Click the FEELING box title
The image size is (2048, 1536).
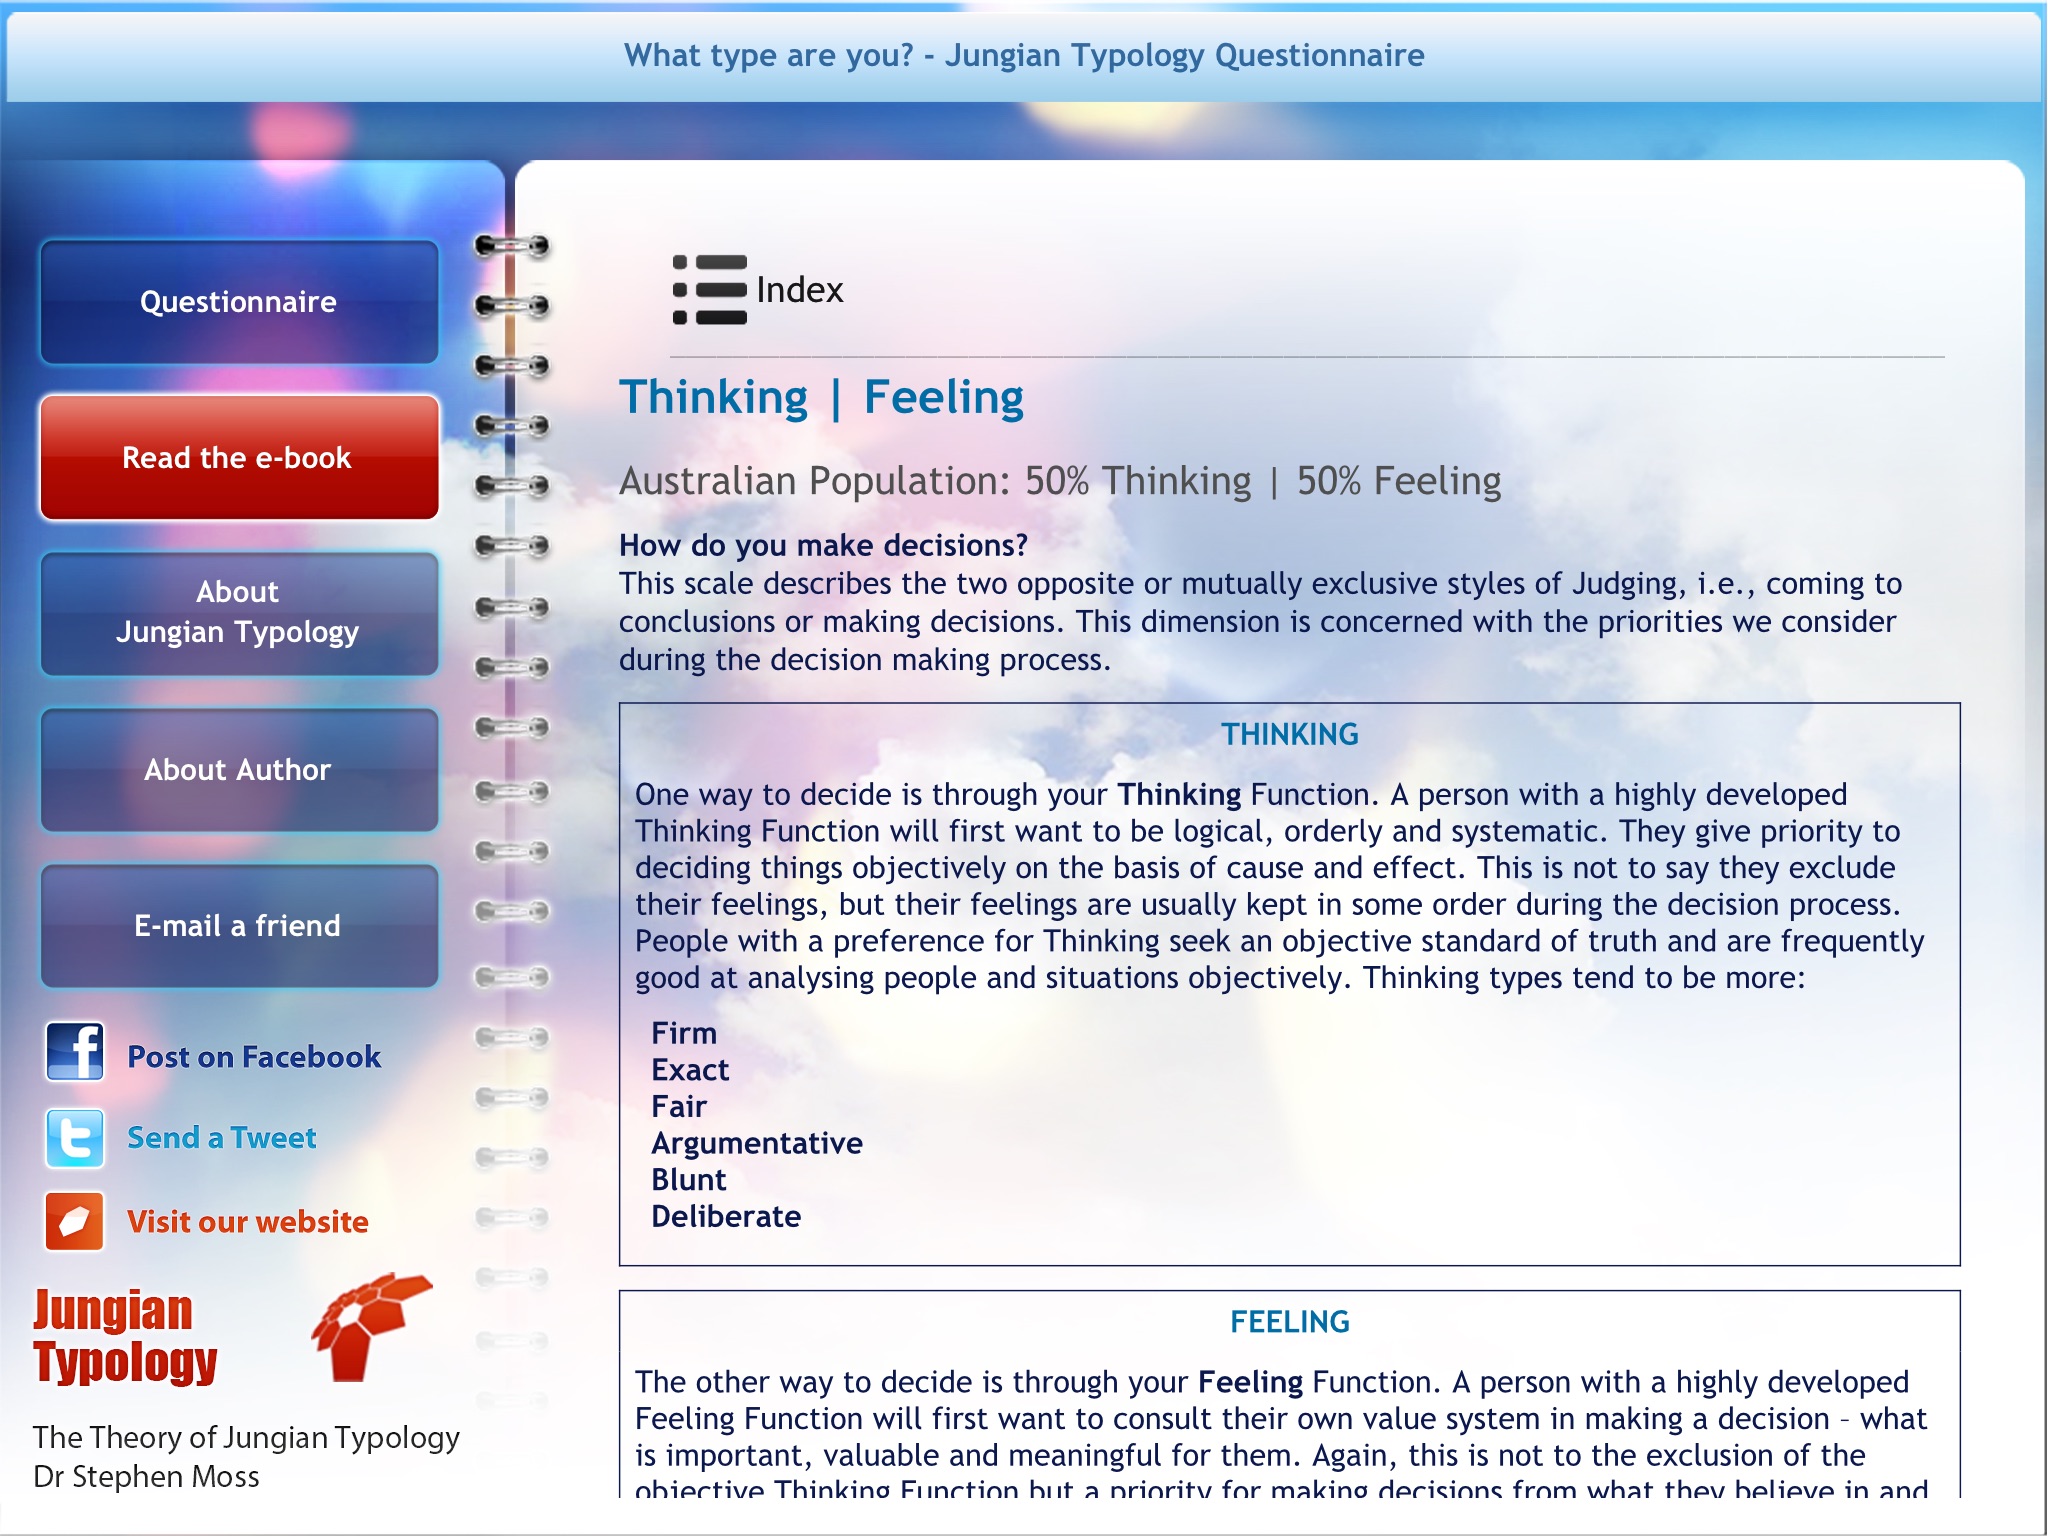pyautogui.click(x=1289, y=1322)
